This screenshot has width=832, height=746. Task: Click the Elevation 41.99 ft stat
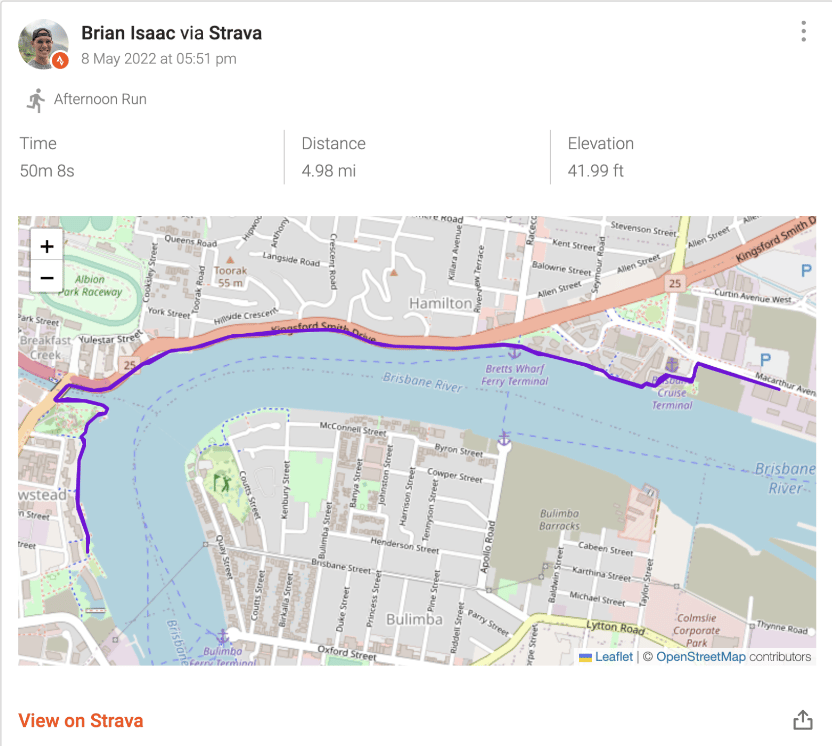(x=601, y=157)
